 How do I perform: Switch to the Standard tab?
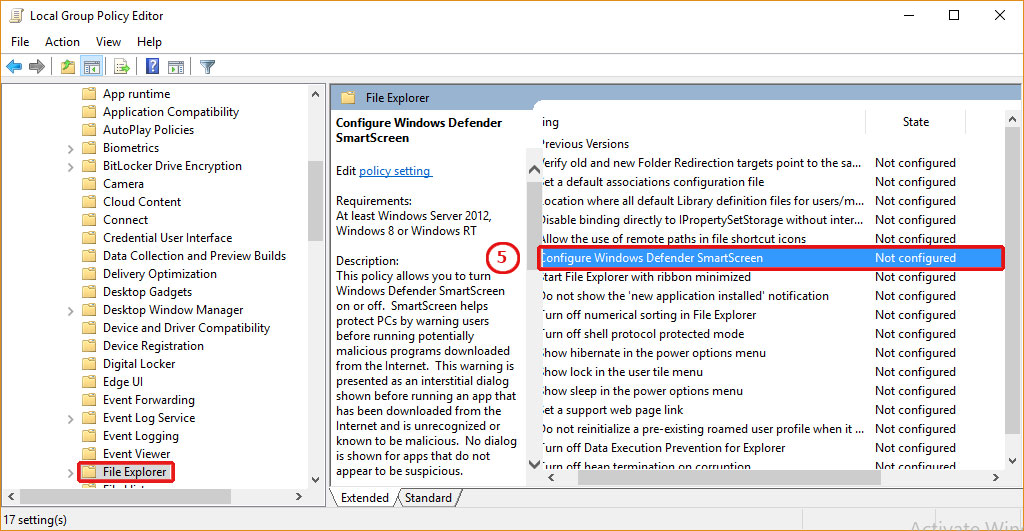(x=428, y=498)
